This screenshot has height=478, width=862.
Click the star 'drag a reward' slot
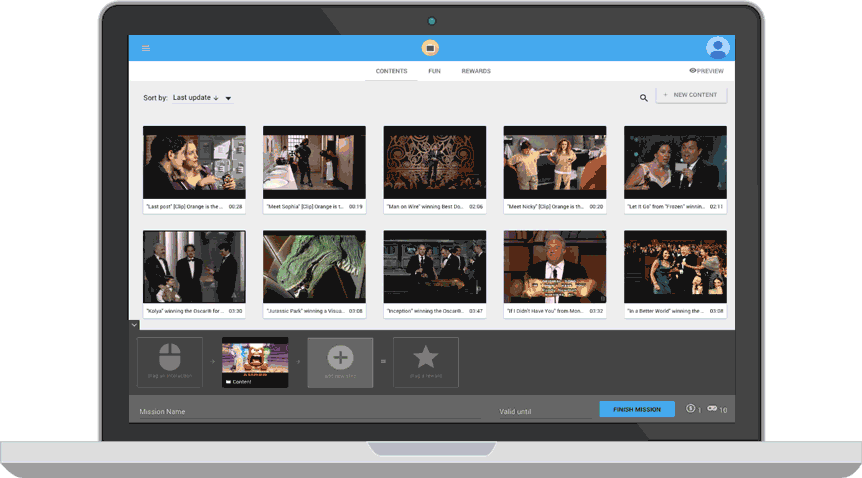coord(426,362)
